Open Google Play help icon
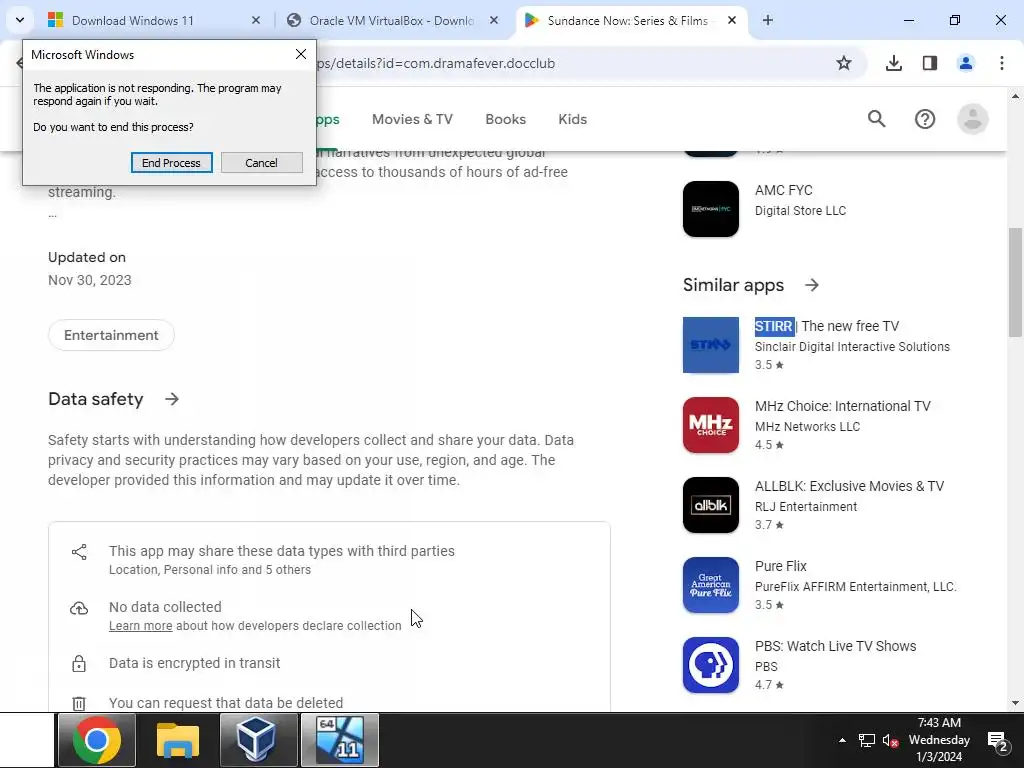Screen dimensions: 1024x768 (x=925, y=119)
